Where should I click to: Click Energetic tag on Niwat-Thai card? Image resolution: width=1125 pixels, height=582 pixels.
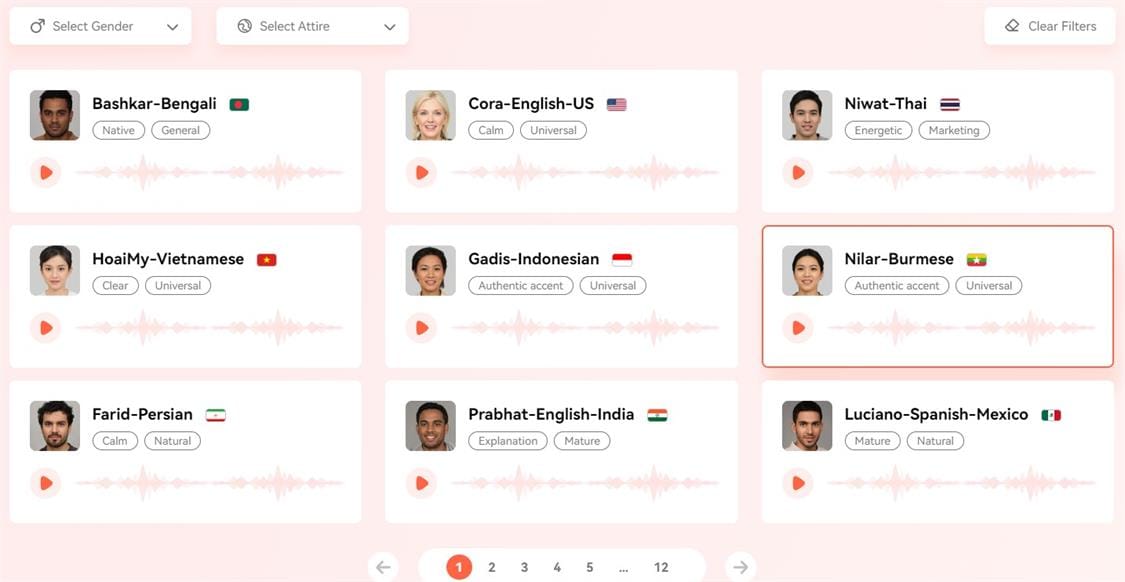[878, 131]
